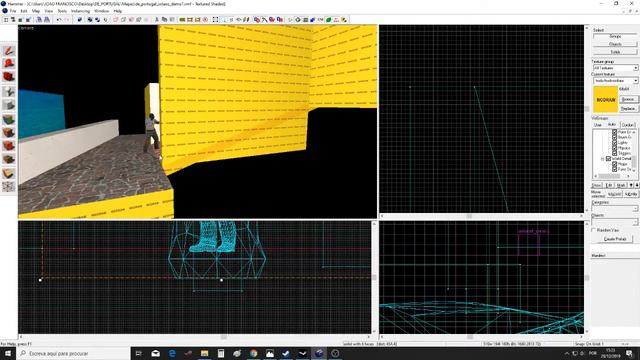The image size is (640, 360).
Task: Click the Mark visgroup button
Action: pyautogui.click(x=621, y=185)
